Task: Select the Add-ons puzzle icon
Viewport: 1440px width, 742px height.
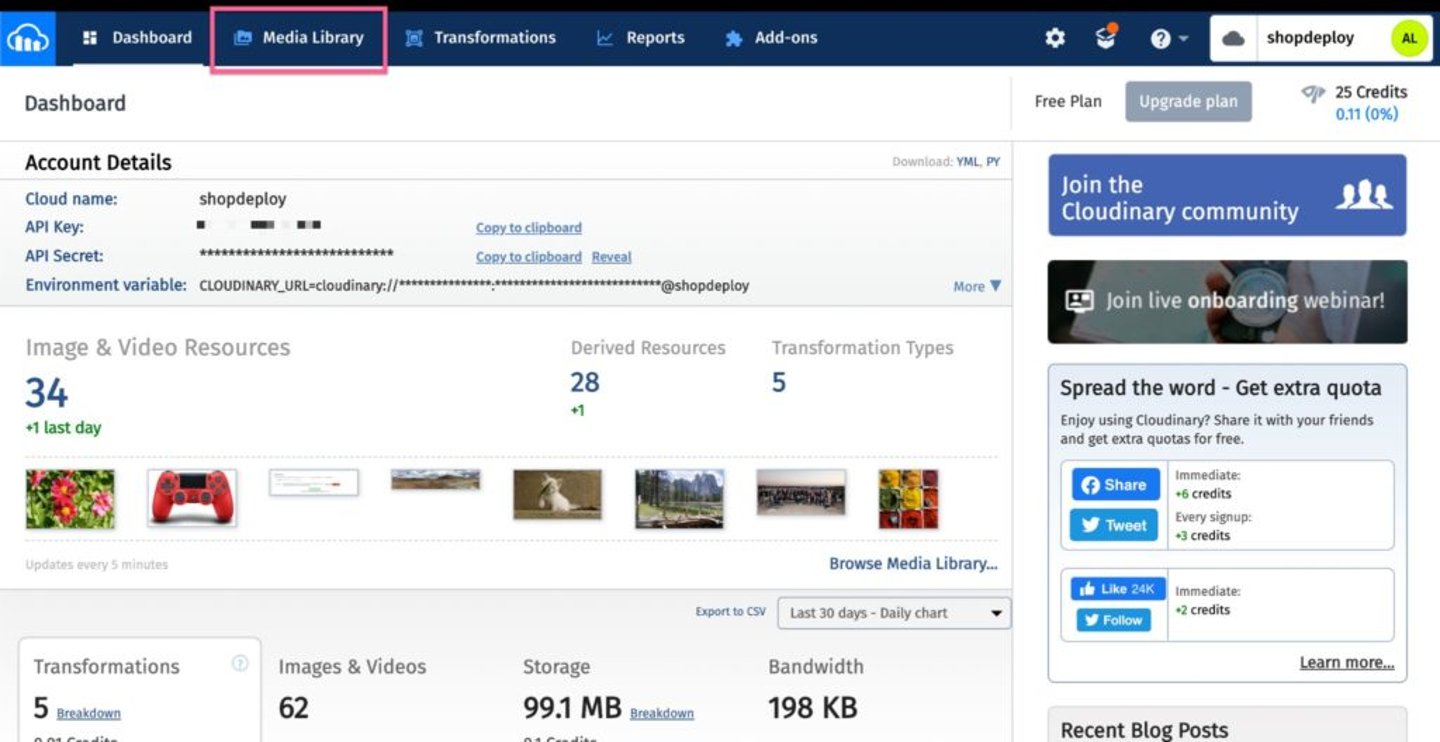Action: click(732, 37)
